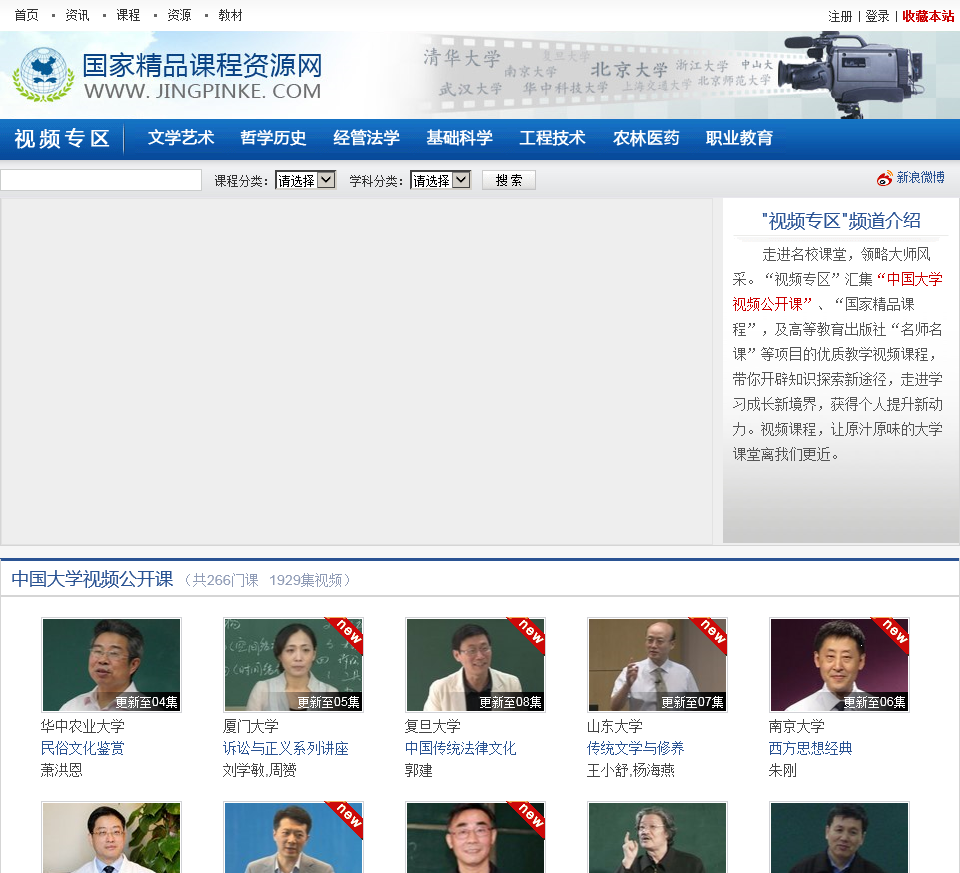Image resolution: width=960 pixels, height=873 pixels.
Task: Click the "视频专区"频道介绍 heading
Action: tap(841, 220)
